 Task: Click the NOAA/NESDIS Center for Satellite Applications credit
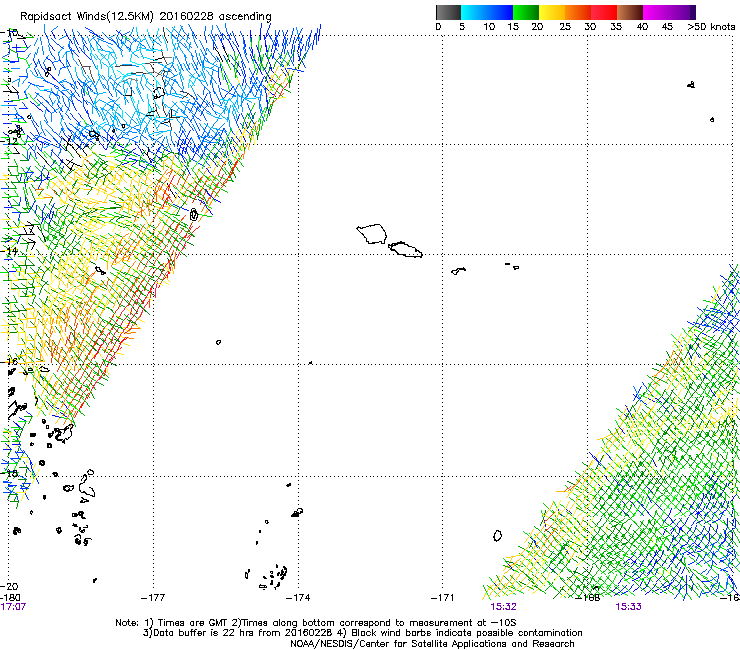point(432,644)
